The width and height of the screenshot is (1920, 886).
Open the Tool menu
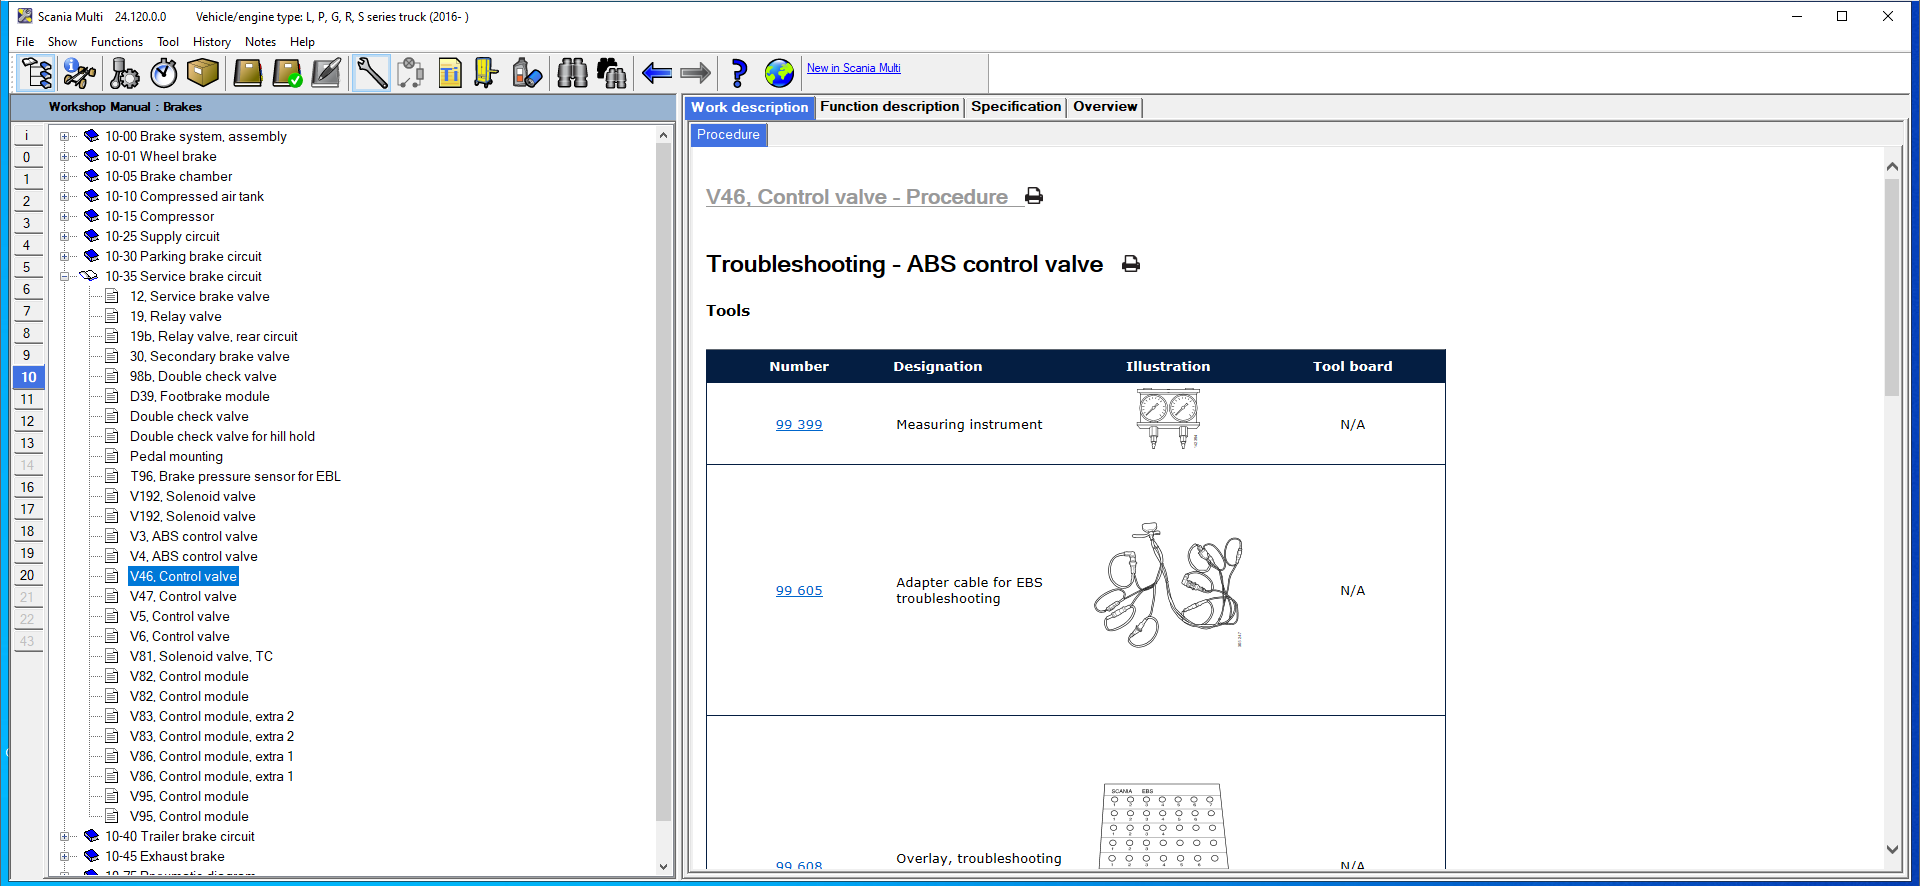coord(168,42)
